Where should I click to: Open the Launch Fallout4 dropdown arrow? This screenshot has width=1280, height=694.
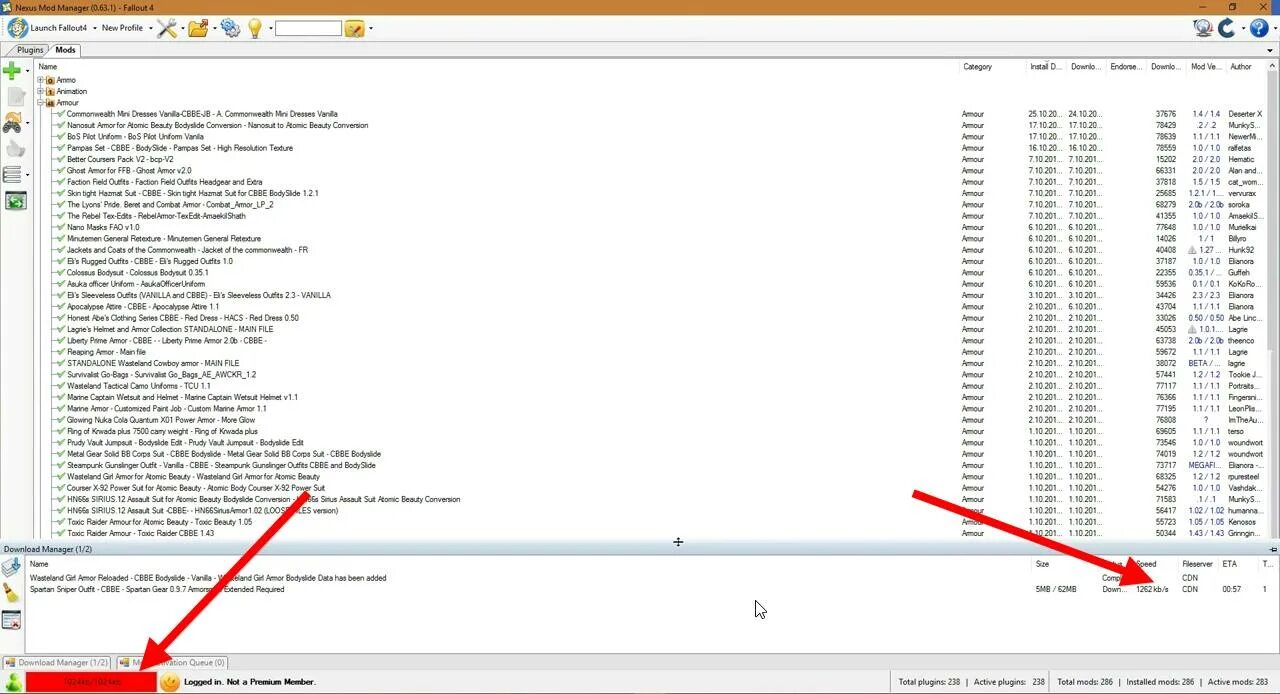94,28
